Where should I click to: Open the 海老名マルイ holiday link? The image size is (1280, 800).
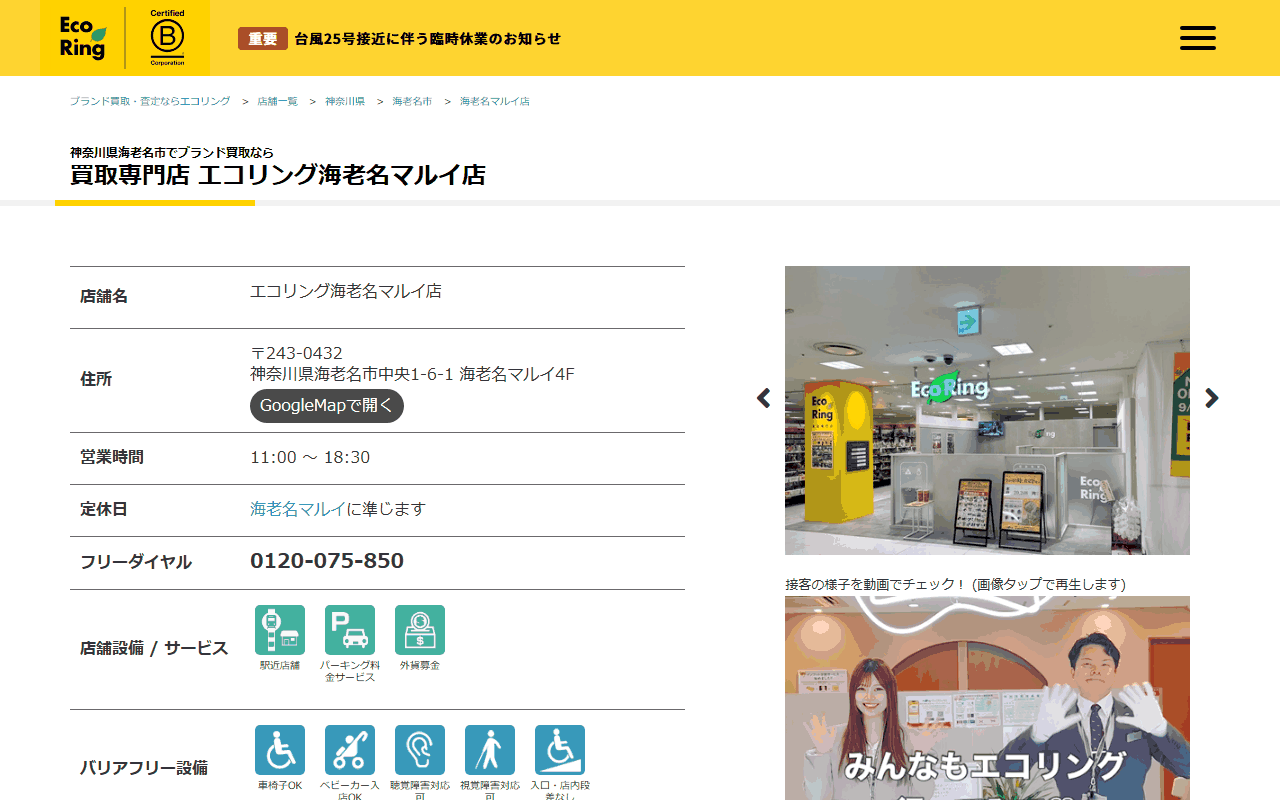point(298,509)
